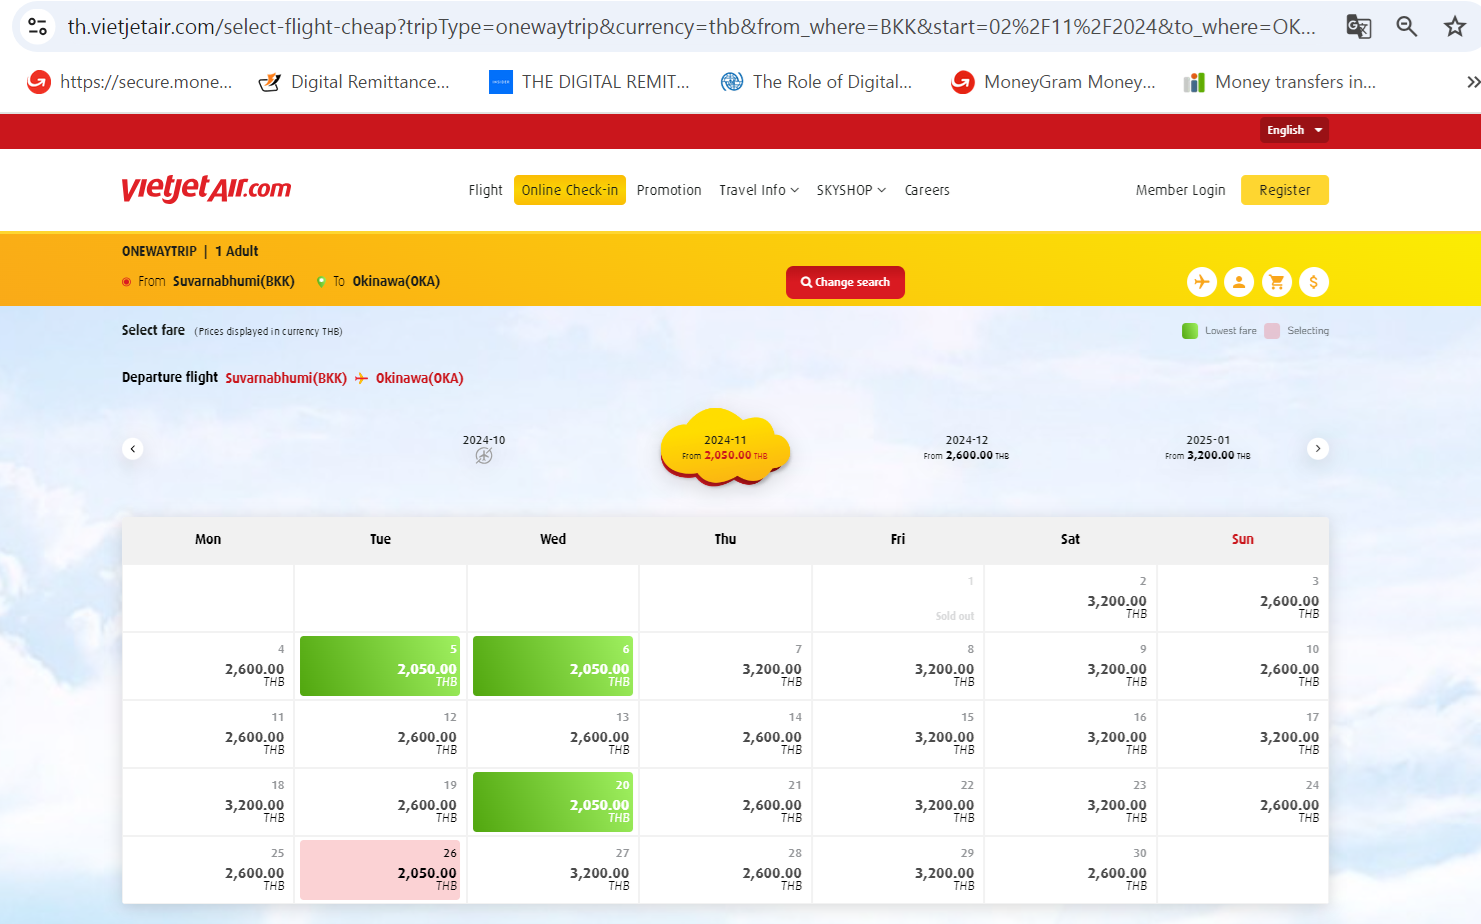Select November 15 fare 3,200.00

coord(898,734)
